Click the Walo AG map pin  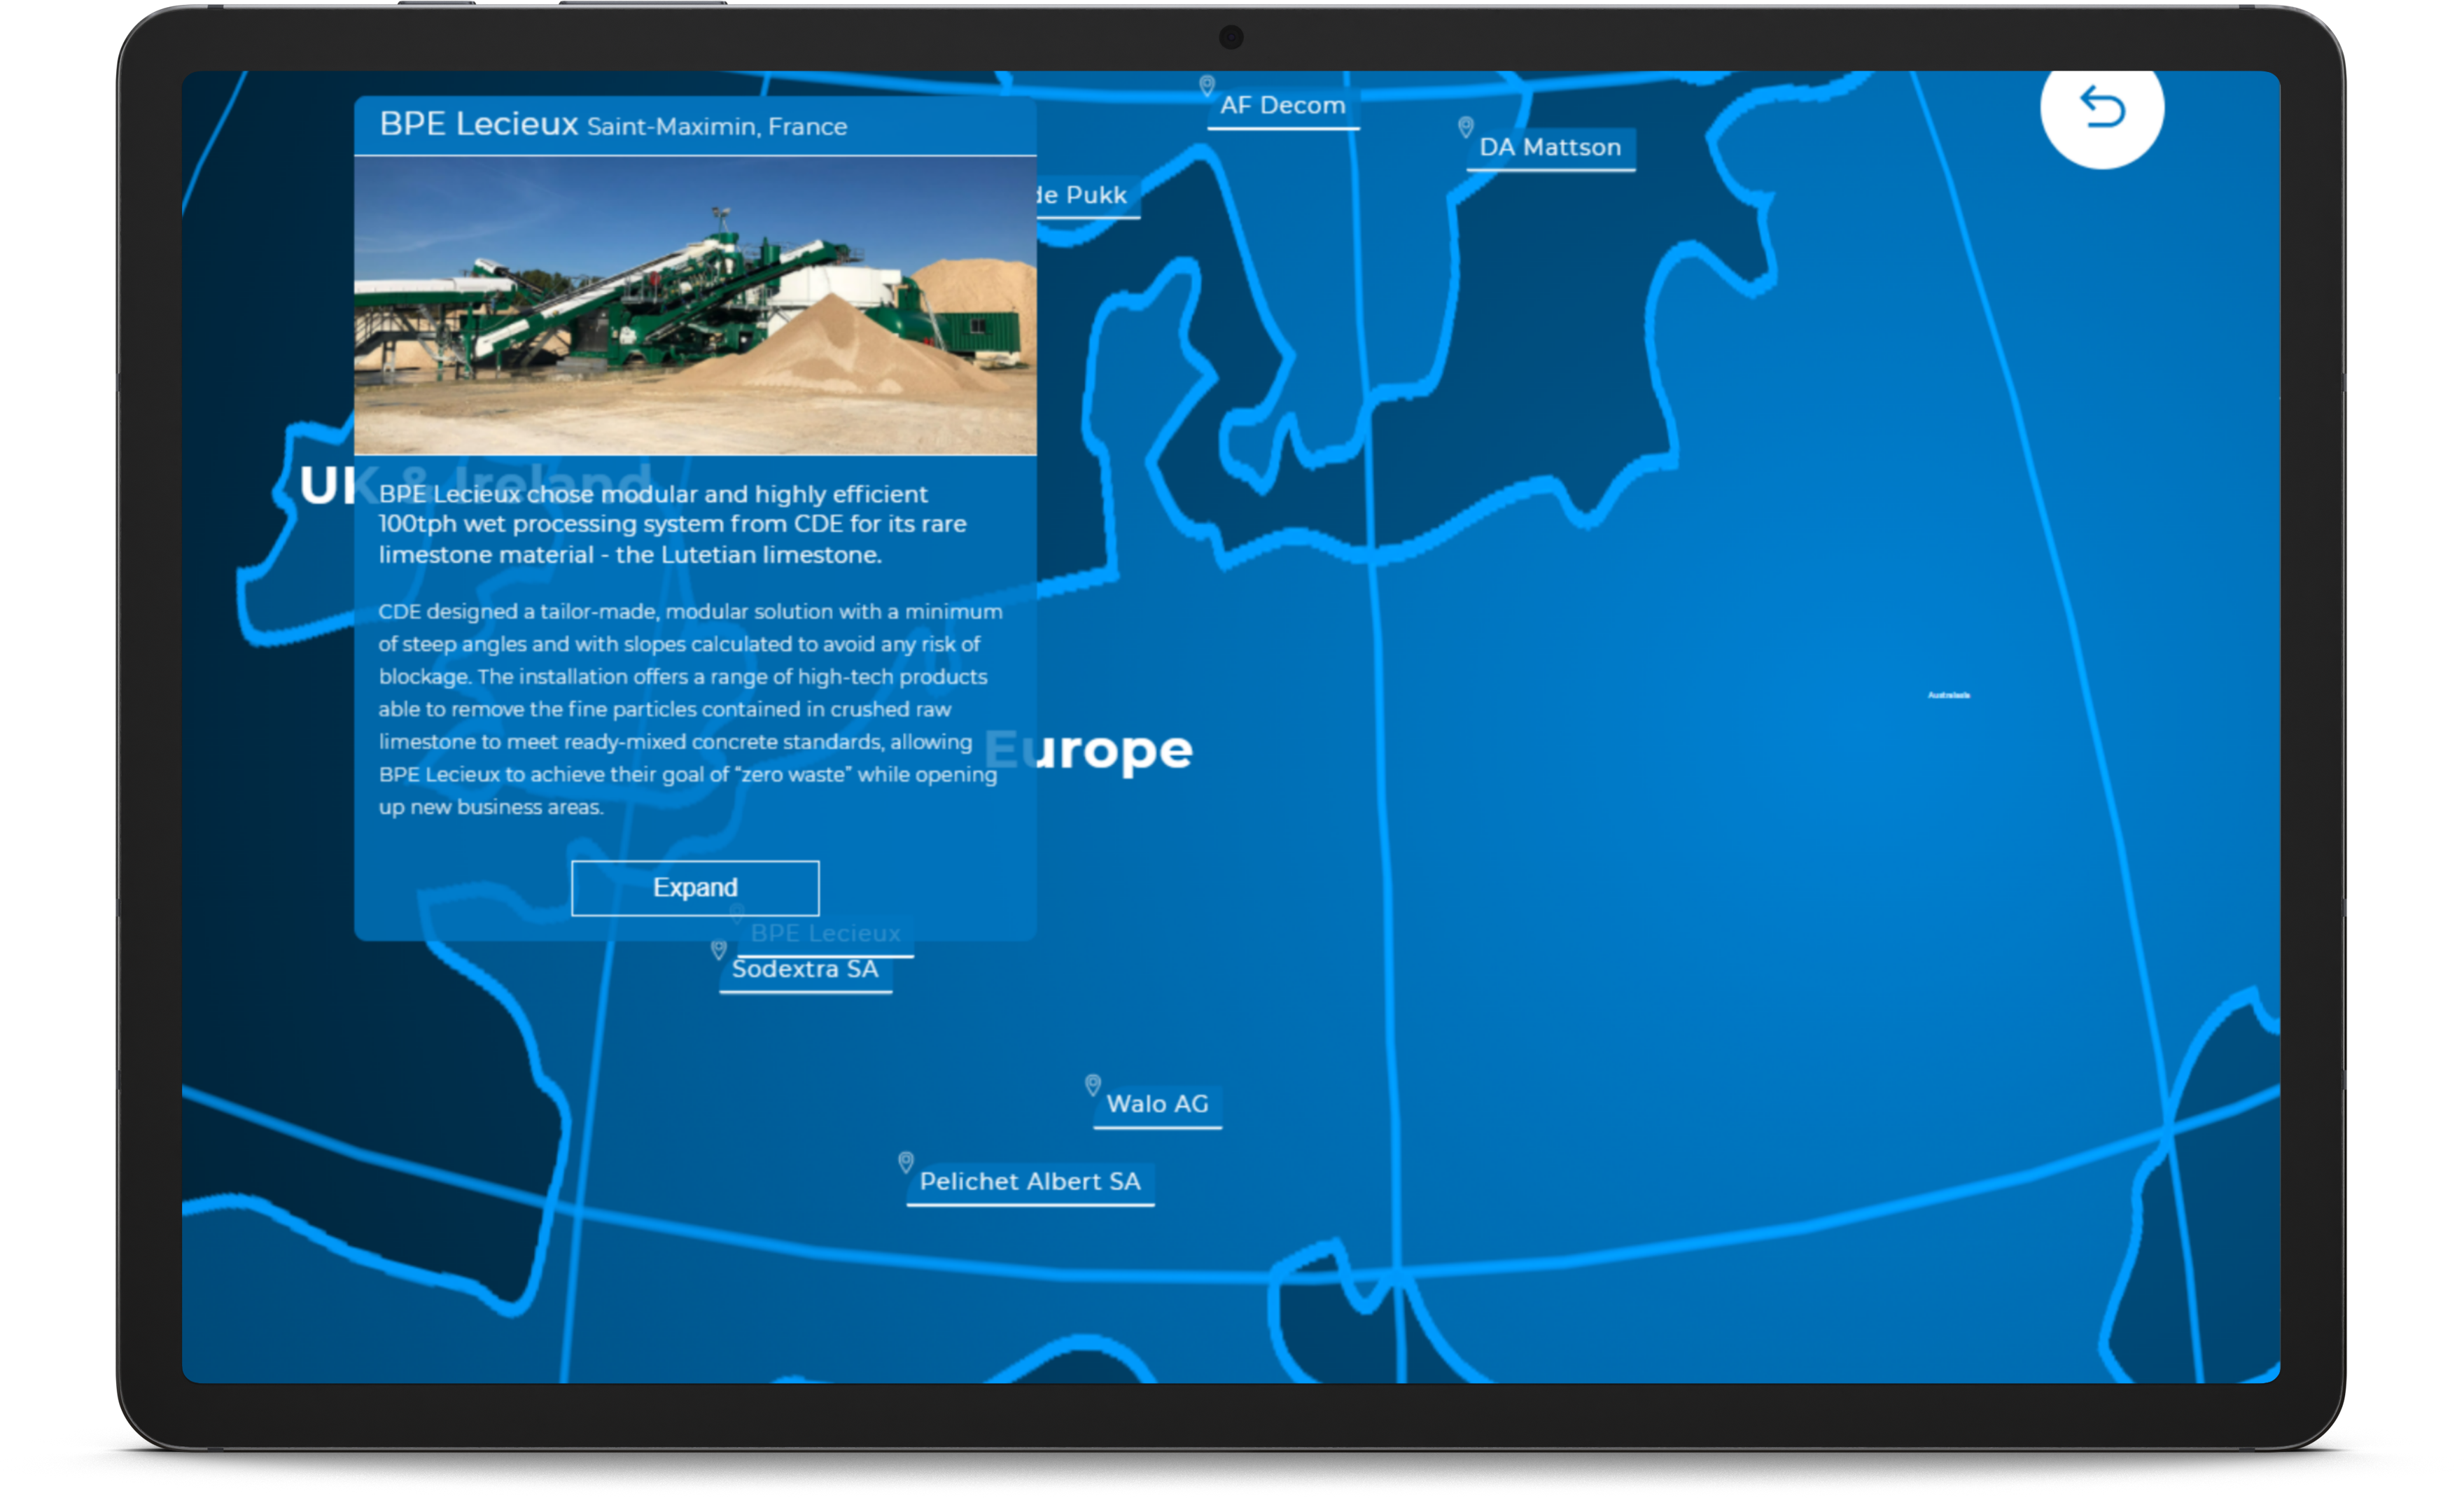1093,1085
